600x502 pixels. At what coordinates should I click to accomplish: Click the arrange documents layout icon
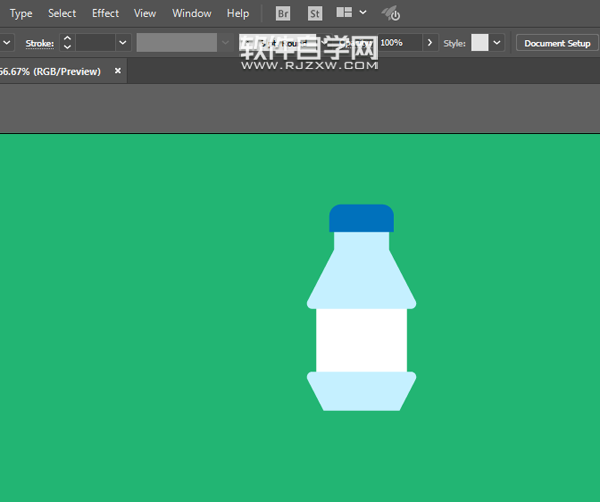pyautogui.click(x=344, y=14)
